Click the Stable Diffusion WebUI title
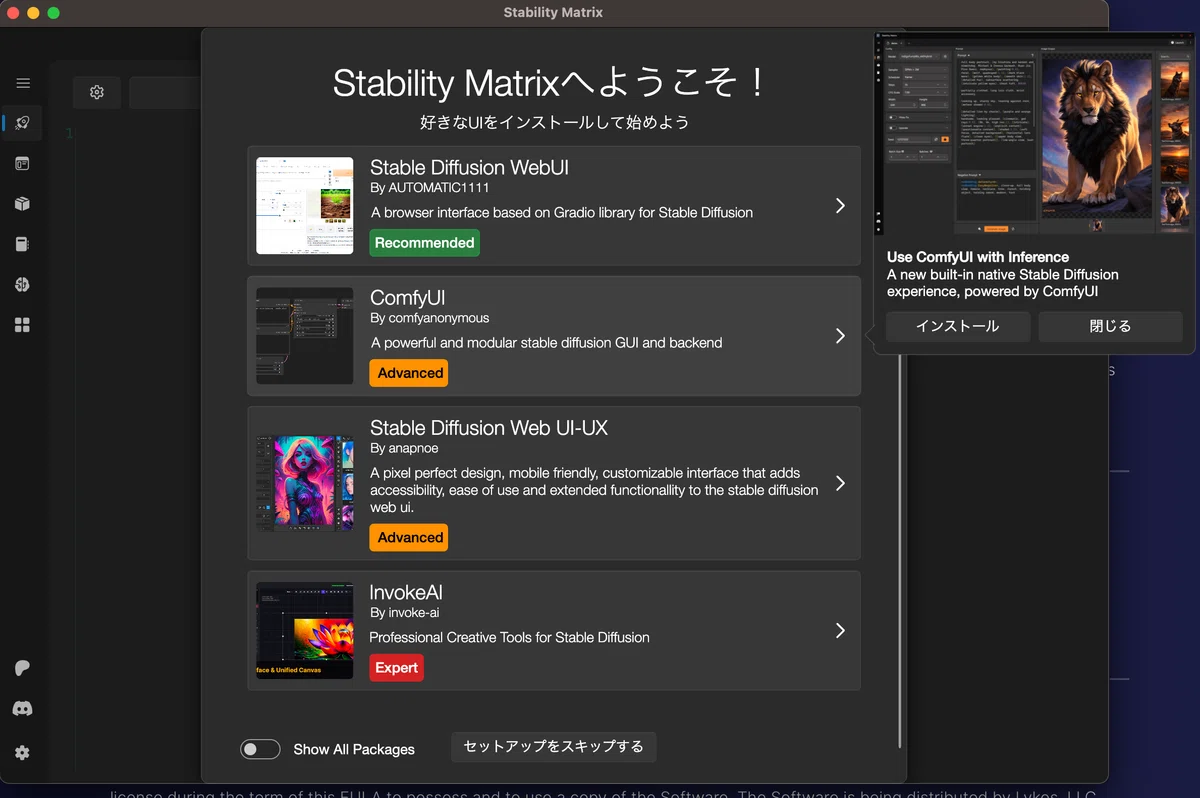Image resolution: width=1200 pixels, height=798 pixels. (x=469, y=167)
